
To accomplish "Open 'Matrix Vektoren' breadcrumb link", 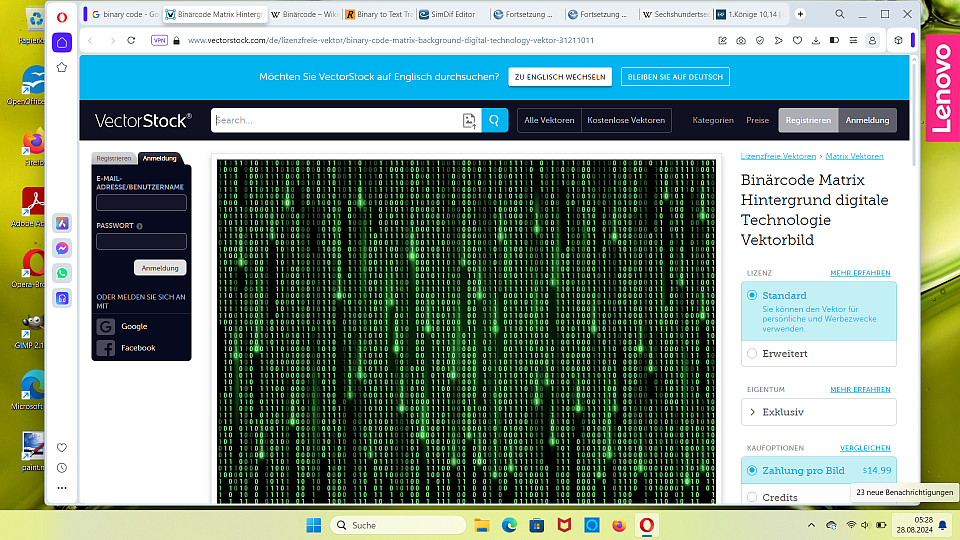I will [854, 156].
